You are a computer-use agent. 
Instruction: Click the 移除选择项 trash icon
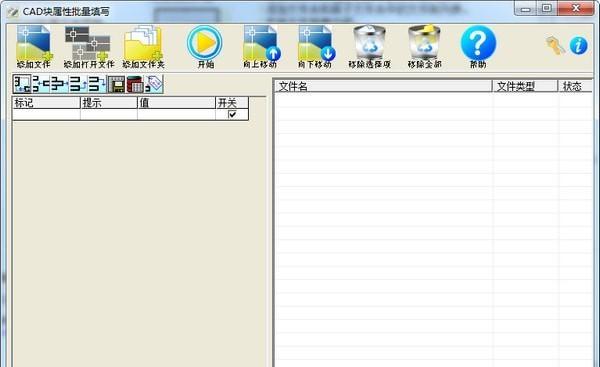[369, 42]
